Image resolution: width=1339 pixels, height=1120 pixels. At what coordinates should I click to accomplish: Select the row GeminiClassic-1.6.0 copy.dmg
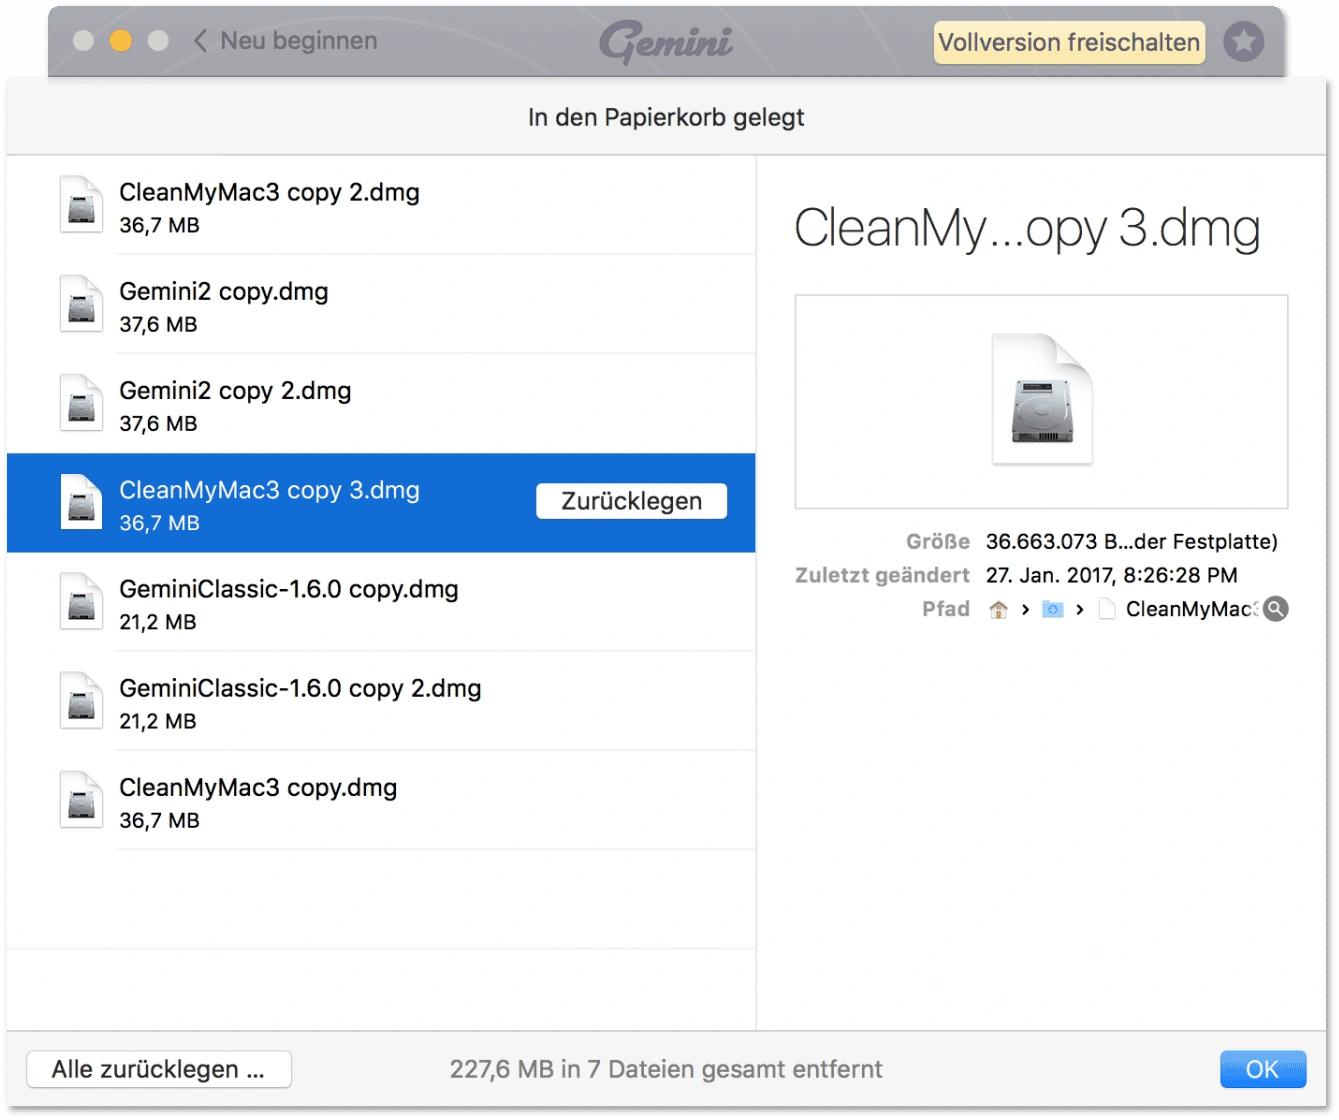click(381, 601)
